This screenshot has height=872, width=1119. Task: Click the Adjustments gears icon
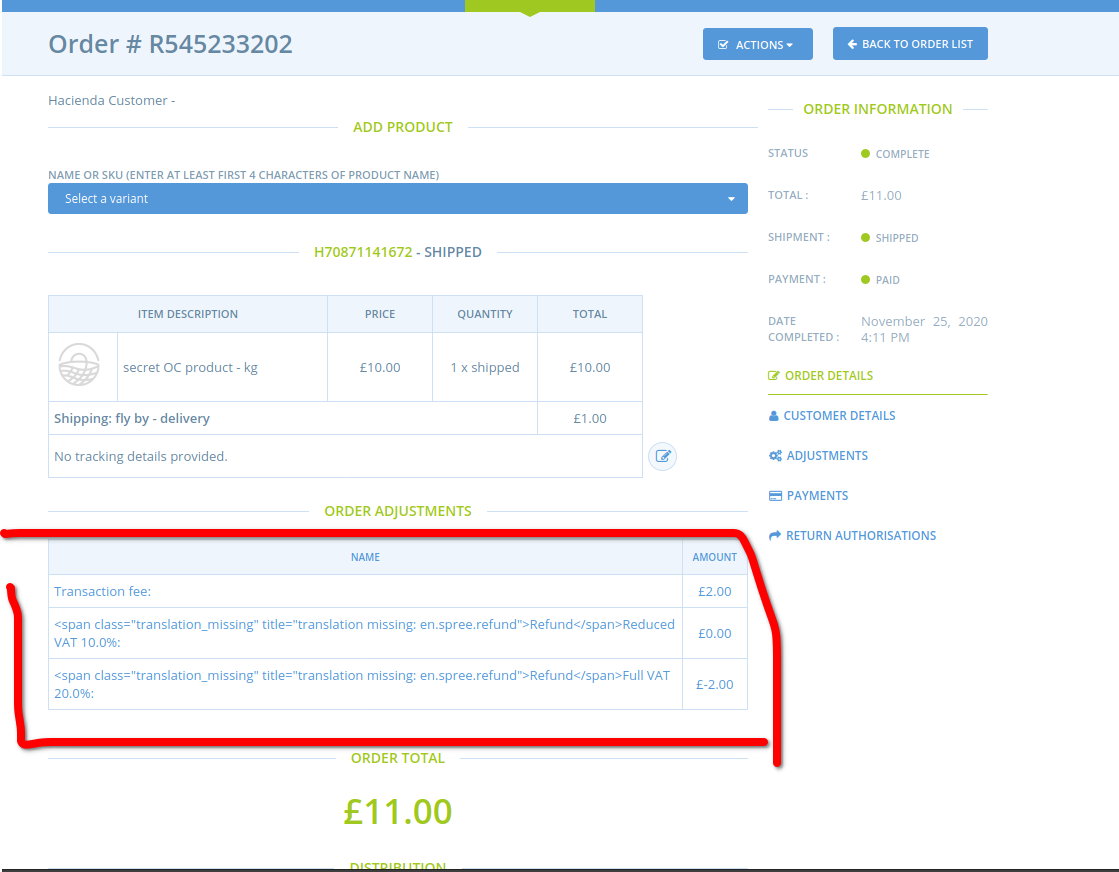(775, 455)
